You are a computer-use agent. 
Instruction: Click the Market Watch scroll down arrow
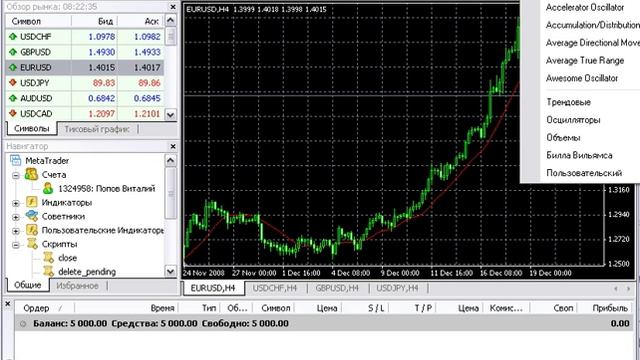click(171, 115)
